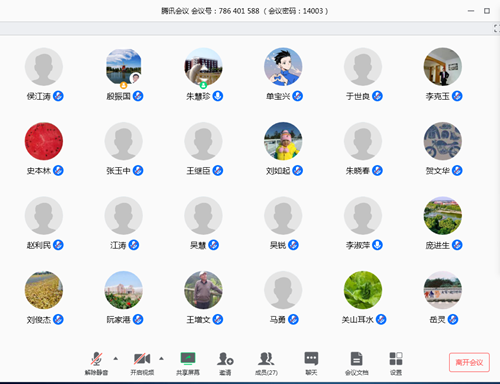Turn on camera with 开启视频
Viewport: 500px width, 384px height.
pos(142,363)
